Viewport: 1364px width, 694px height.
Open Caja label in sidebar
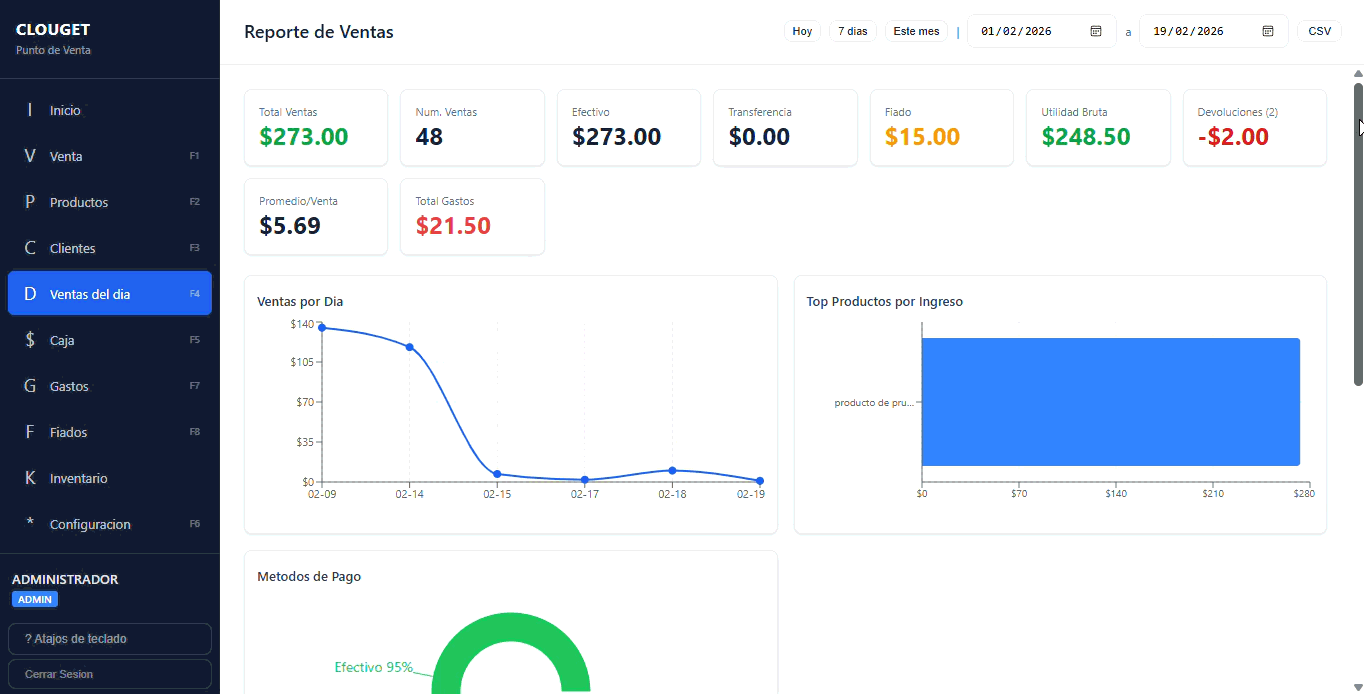pyautogui.click(x=62, y=340)
